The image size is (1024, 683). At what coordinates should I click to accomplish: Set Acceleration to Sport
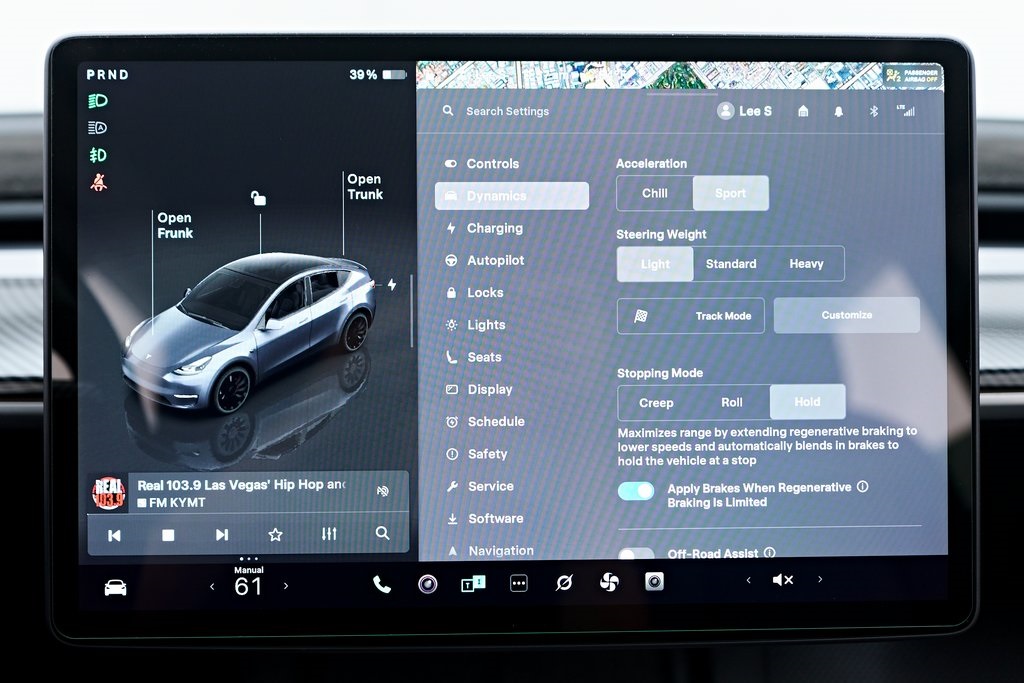click(731, 193)
